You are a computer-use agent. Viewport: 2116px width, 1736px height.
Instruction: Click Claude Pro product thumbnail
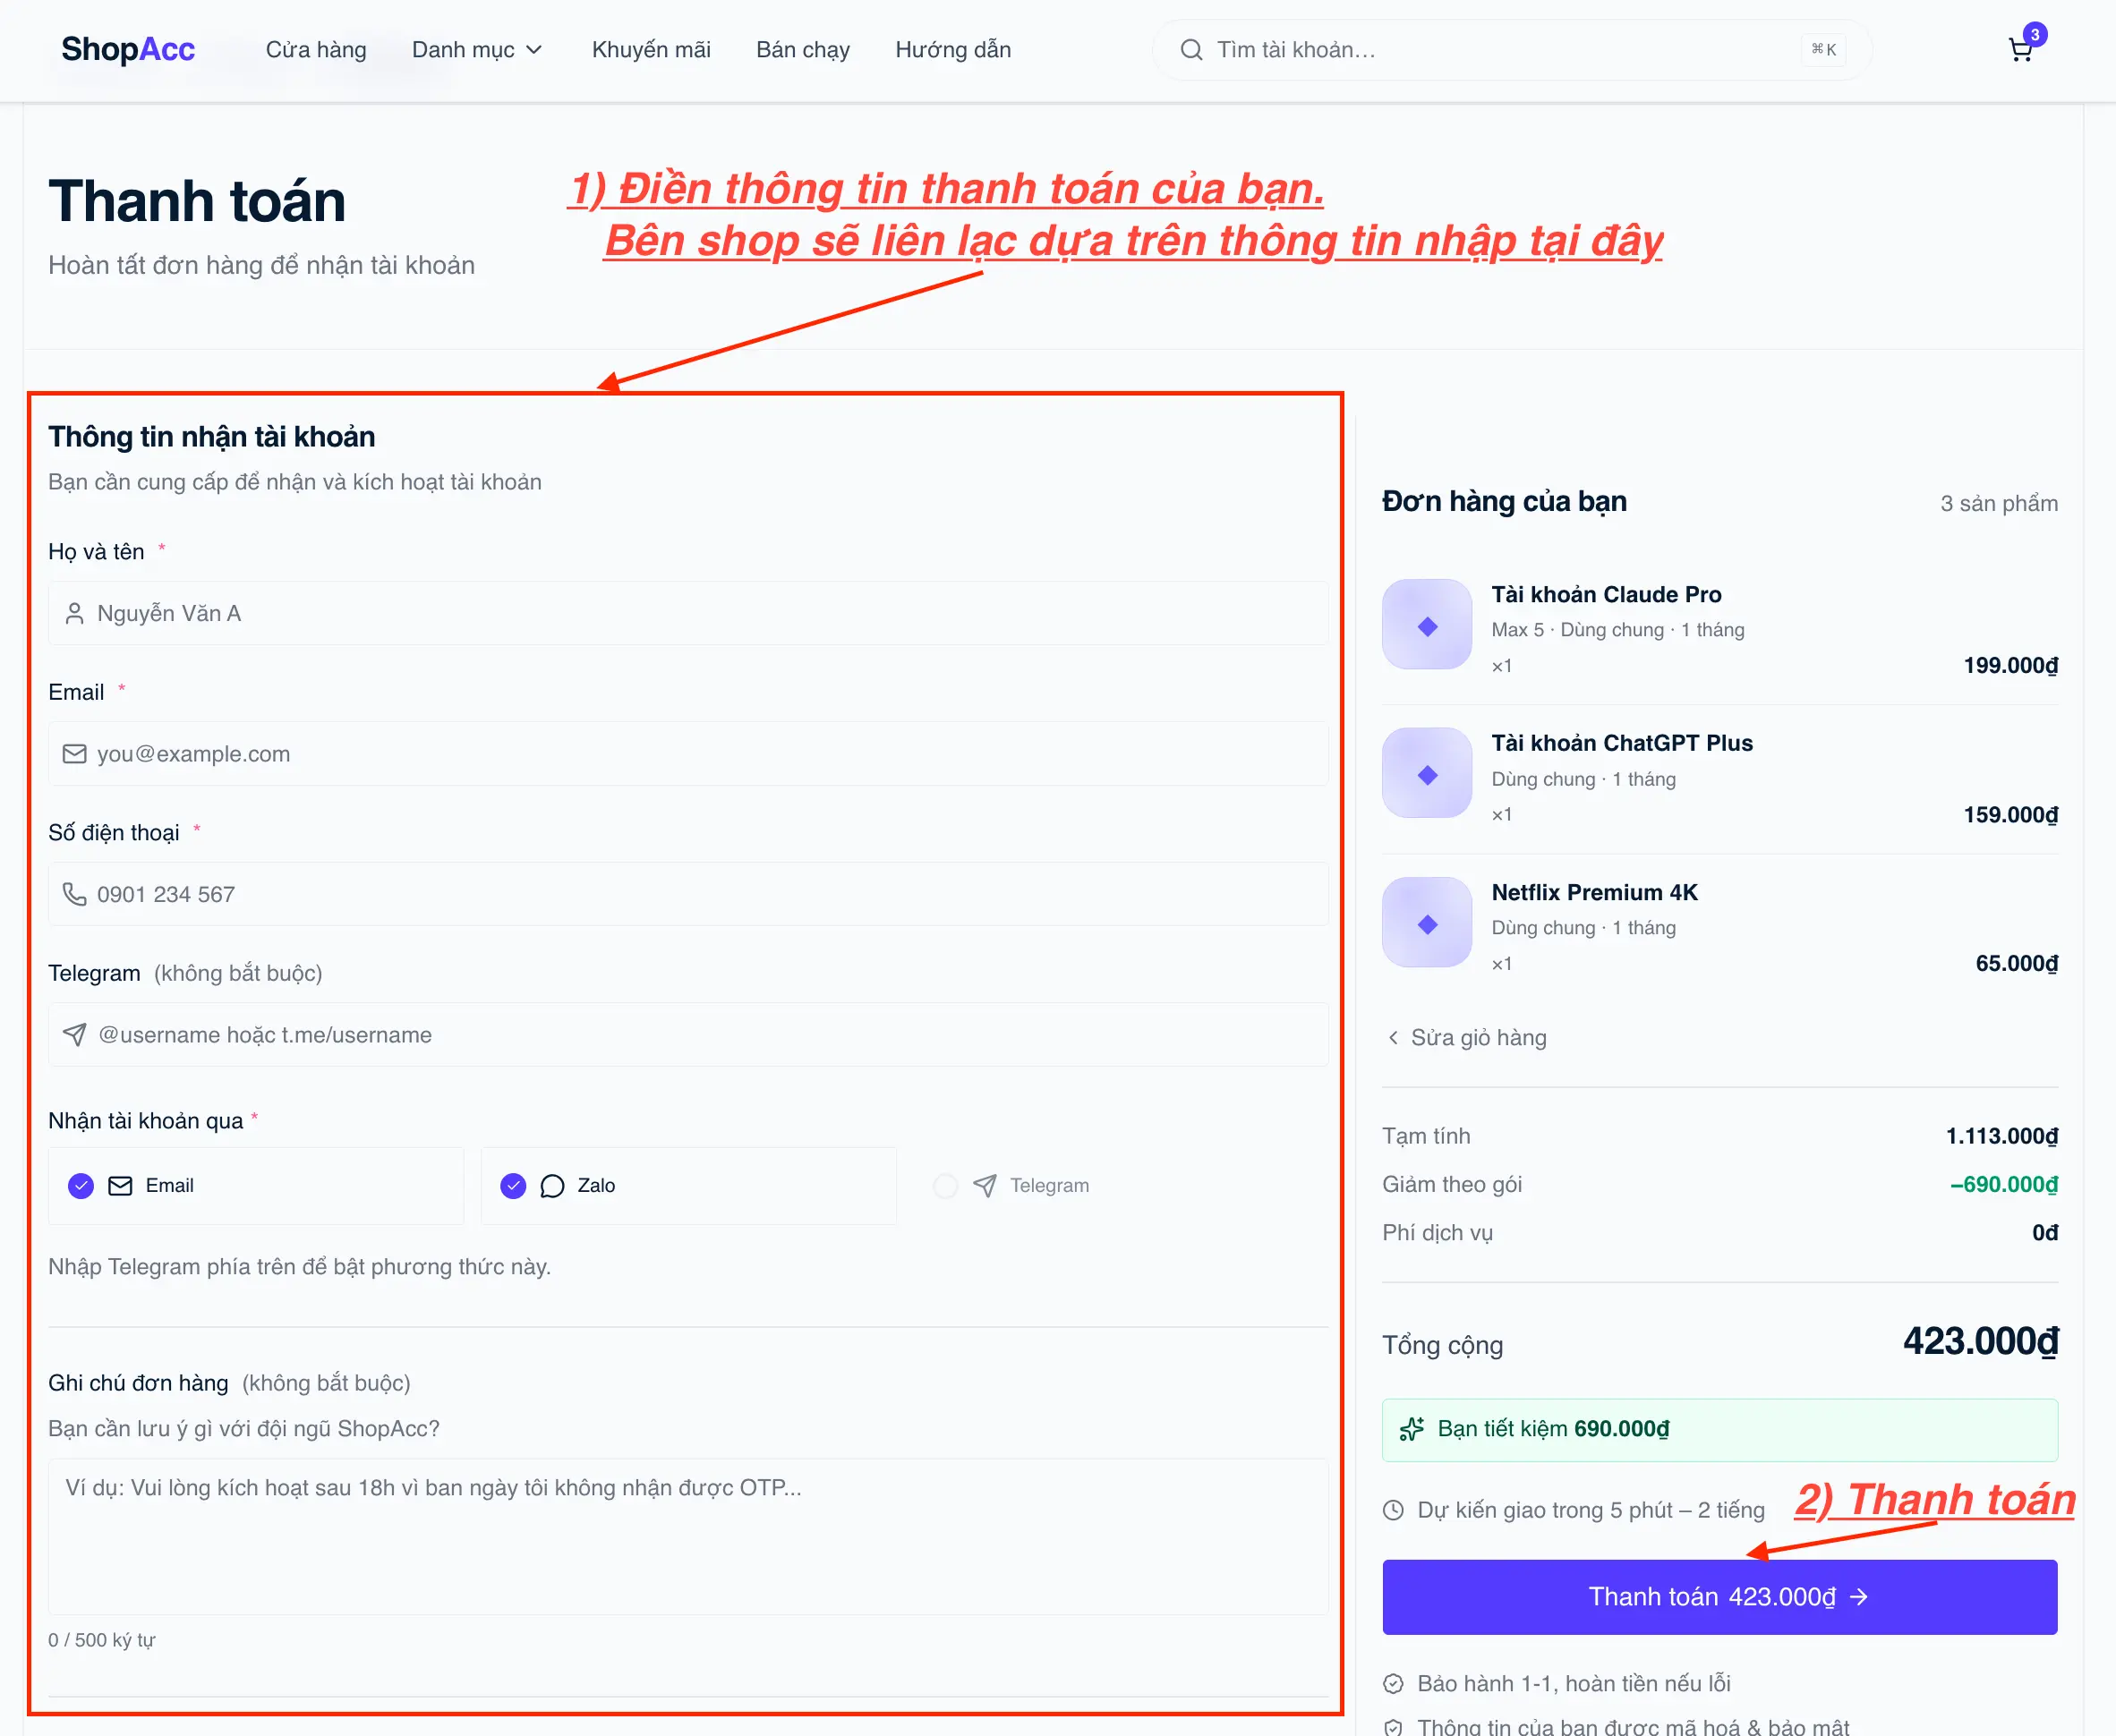tap(1427, 625)
